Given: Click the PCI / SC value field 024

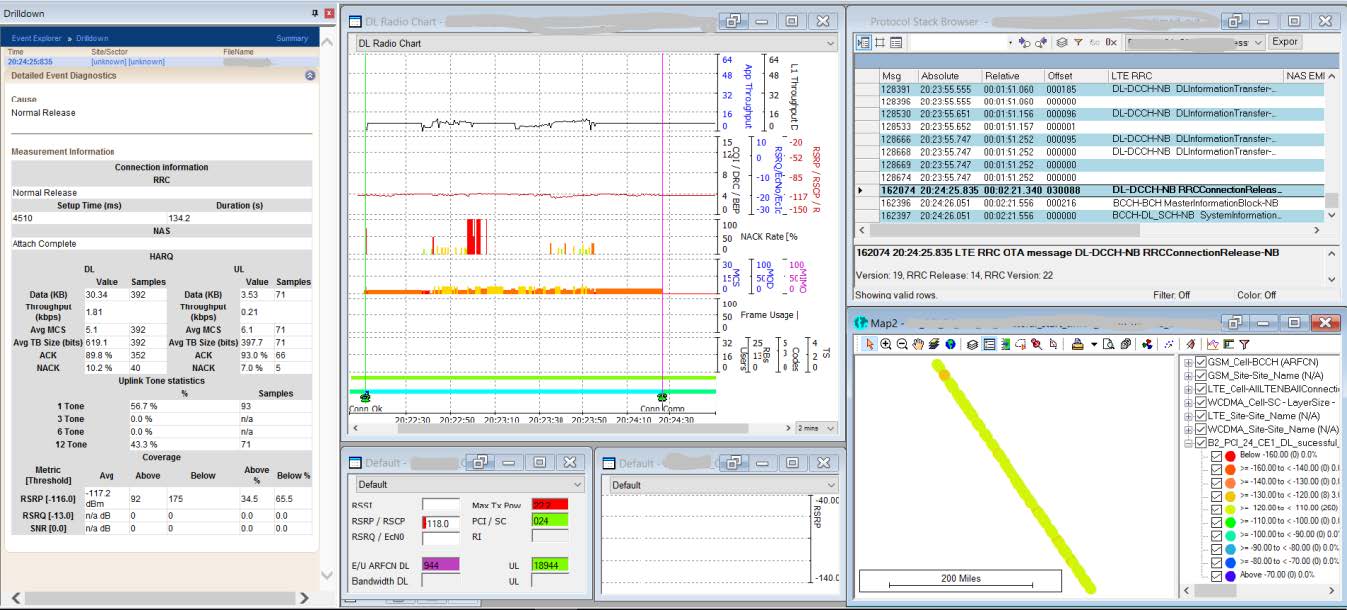Looking at the screenshot, I should click(x=549, y=521).
